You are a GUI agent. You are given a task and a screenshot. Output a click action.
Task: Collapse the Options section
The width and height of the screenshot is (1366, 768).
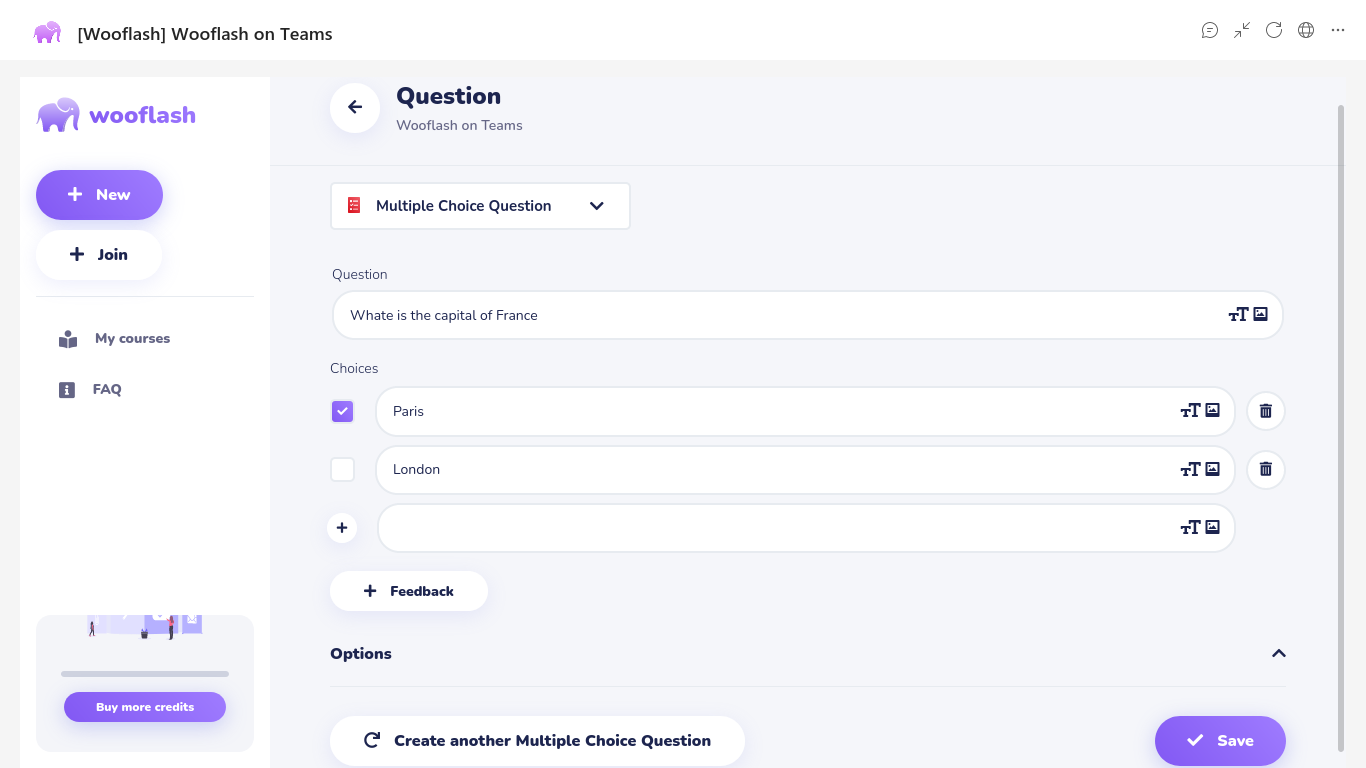point(1278,653)
